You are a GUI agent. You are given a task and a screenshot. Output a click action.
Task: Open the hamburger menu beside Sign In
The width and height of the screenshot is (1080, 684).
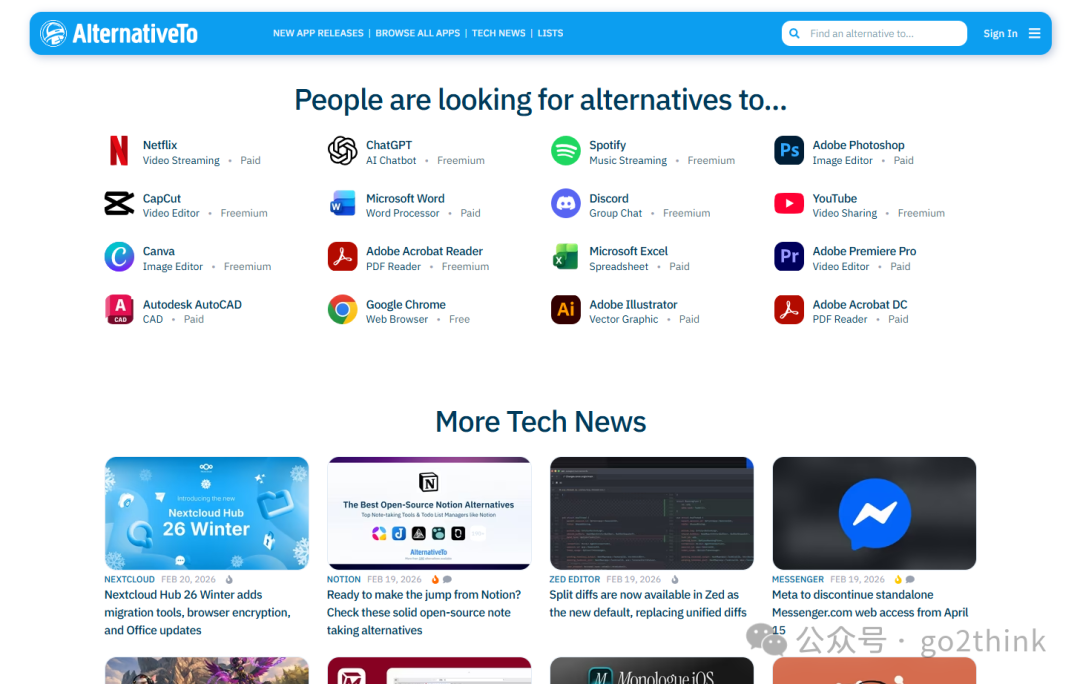pyautogui.click(x=1034, y=33)
